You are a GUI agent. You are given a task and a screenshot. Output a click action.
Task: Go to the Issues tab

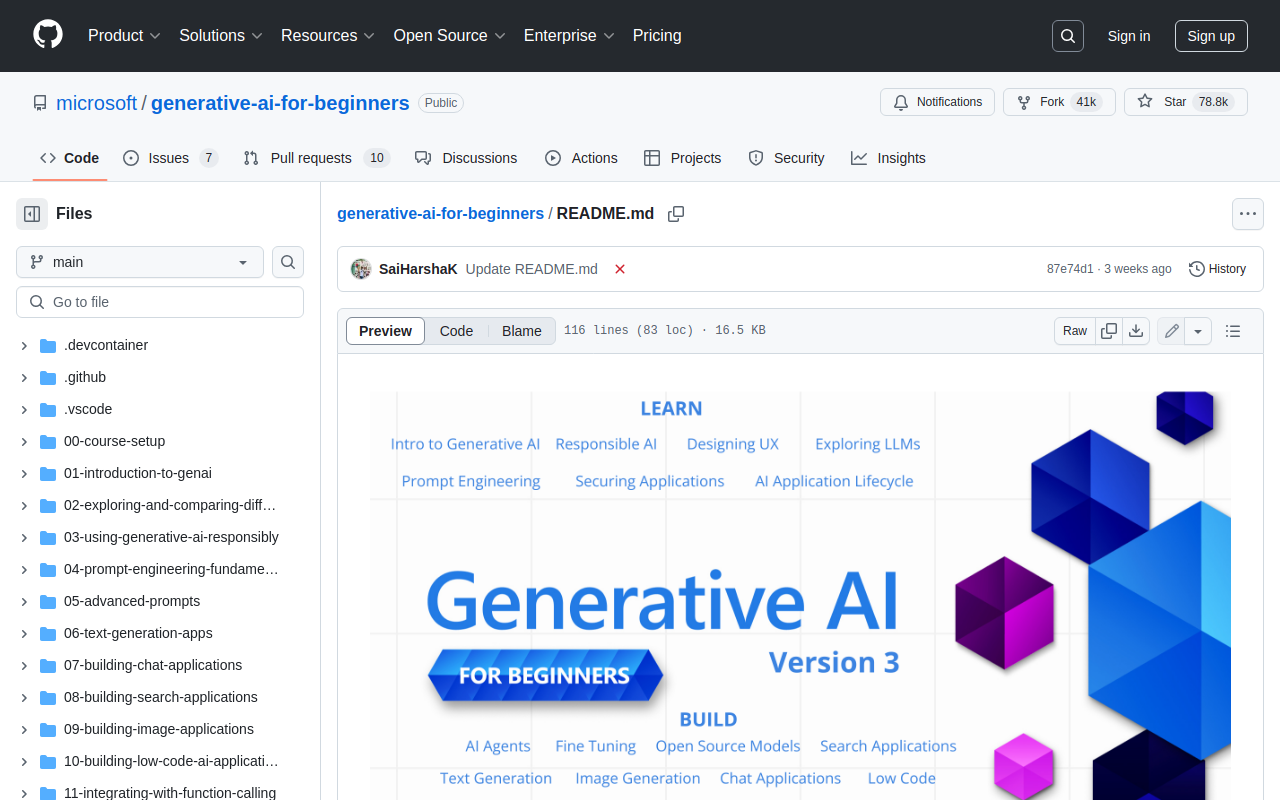click(170, 158)
